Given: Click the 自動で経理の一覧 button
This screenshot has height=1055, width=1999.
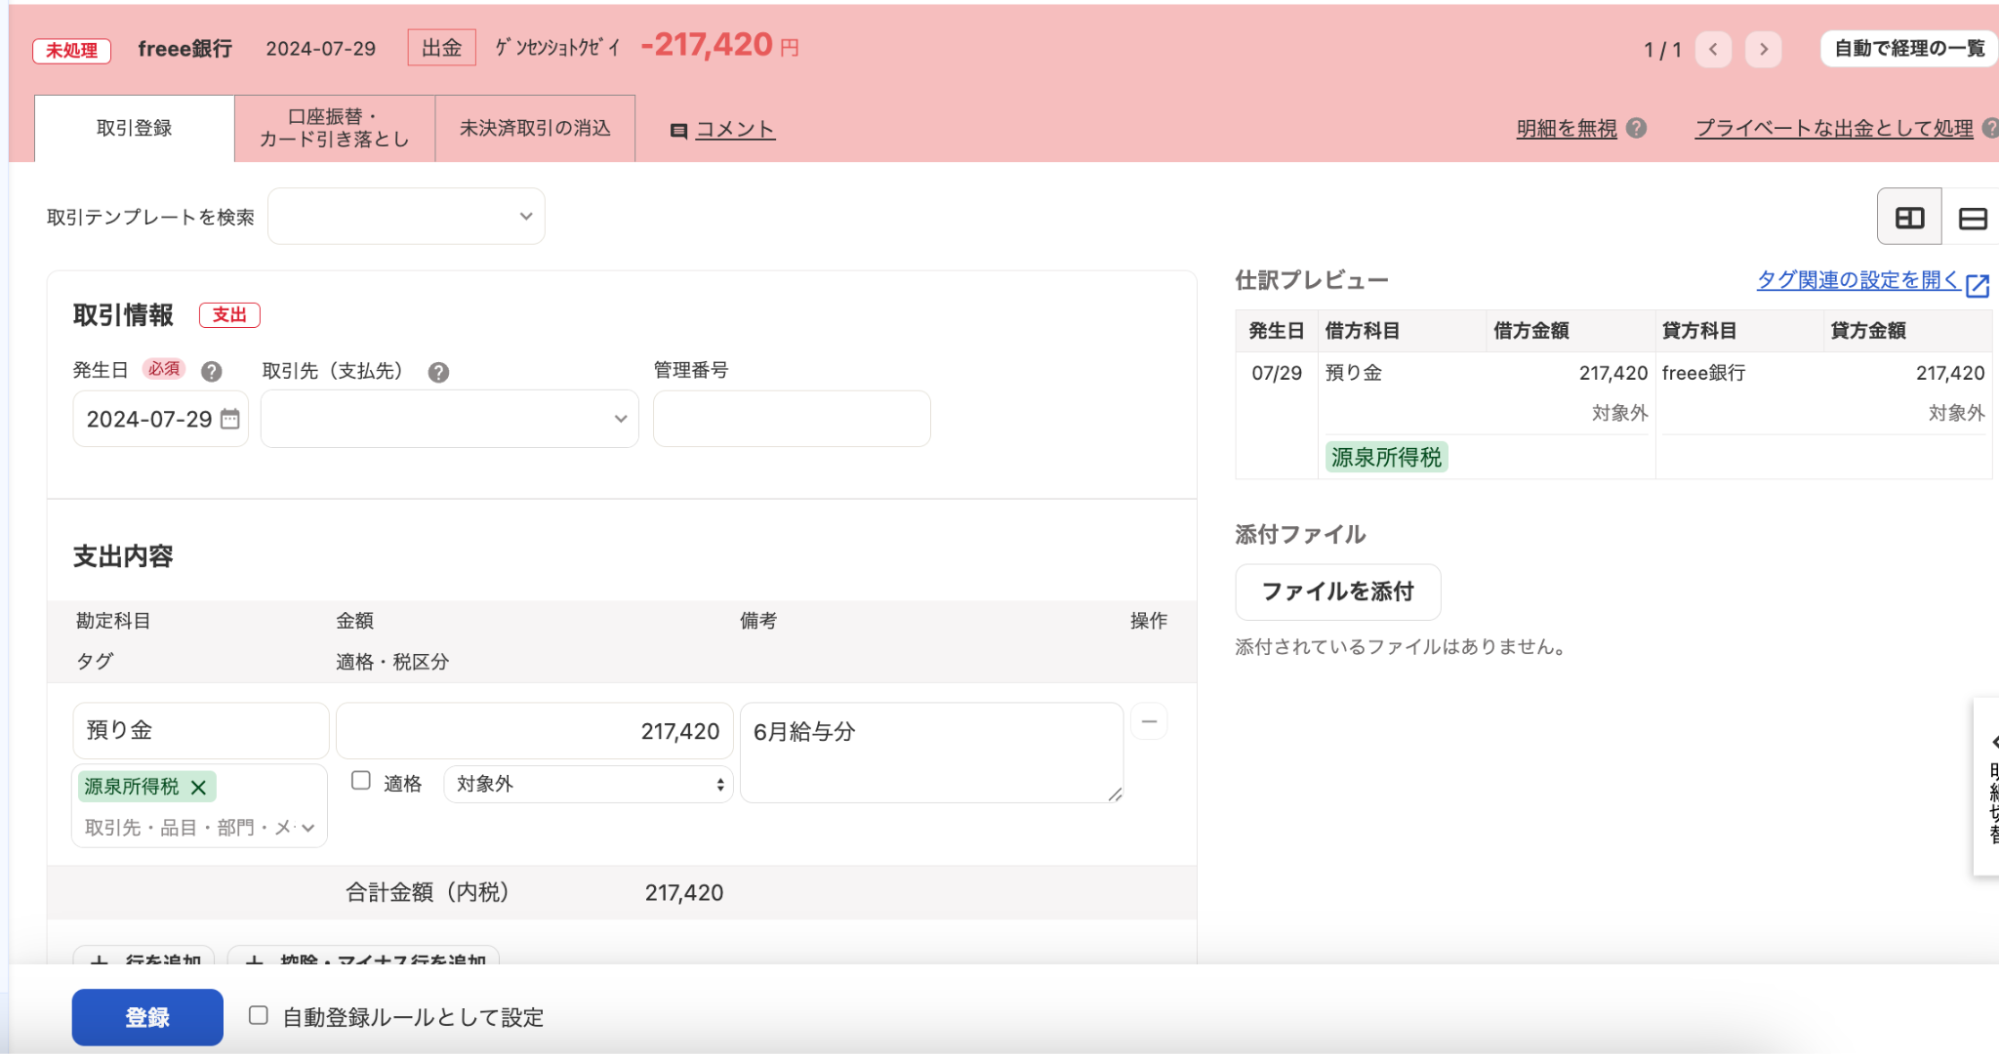Looking at the screenshot, I should pyautogui.click(x=1908, y=49).
